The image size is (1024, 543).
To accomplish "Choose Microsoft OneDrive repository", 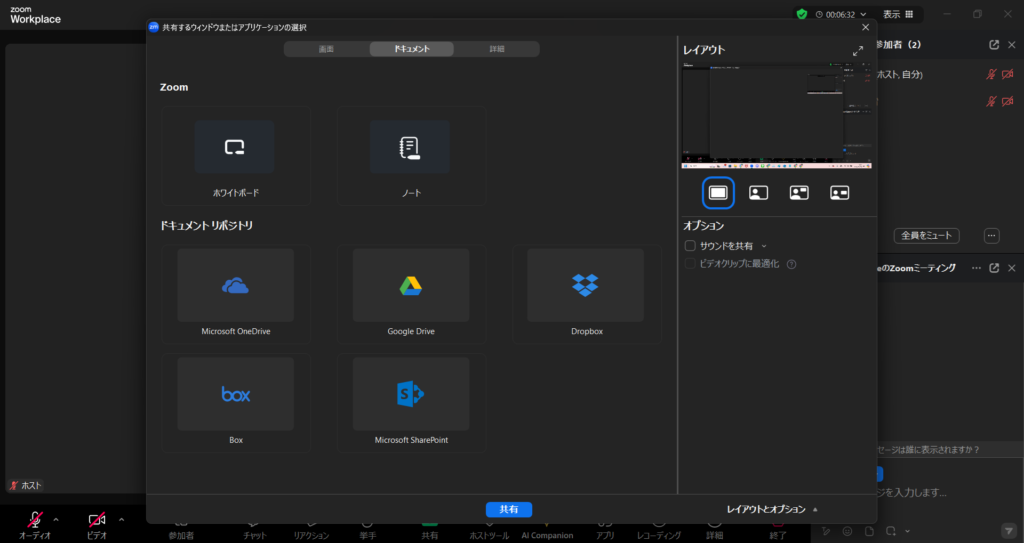I will (x=235, y=293).
